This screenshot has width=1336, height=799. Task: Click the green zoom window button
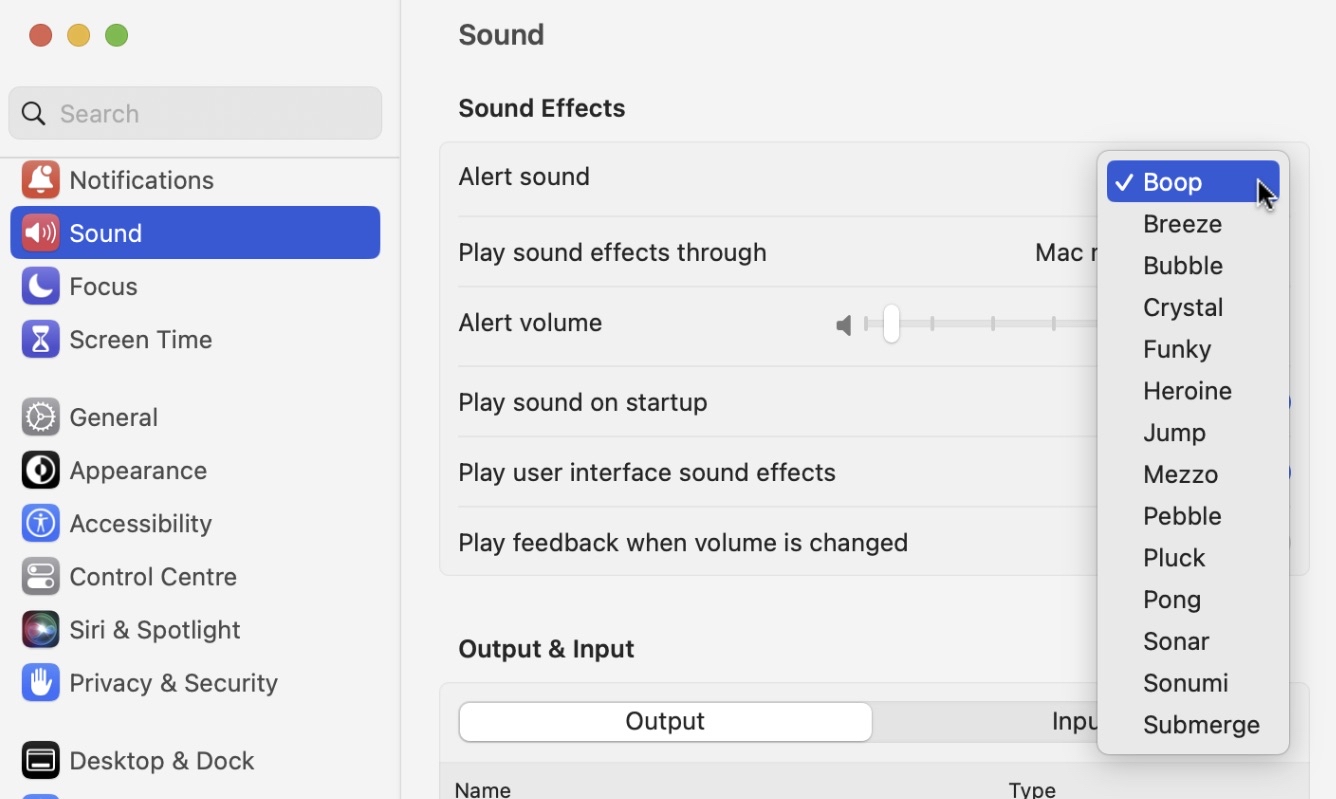click(x=116, y=35)
